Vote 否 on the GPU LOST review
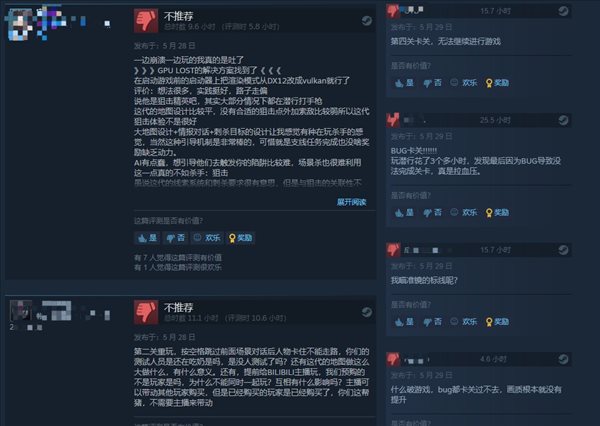 [175, 238]
